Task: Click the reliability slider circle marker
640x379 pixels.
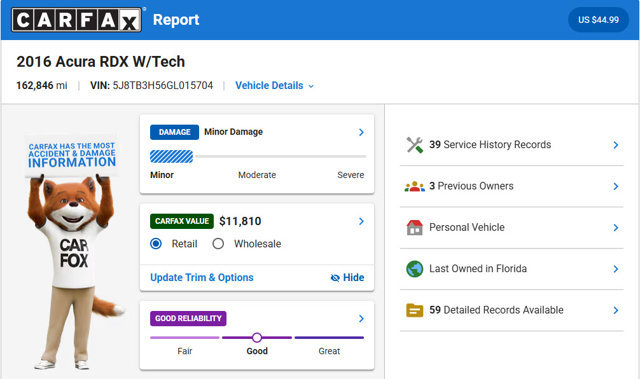Action: pos(257,338)
